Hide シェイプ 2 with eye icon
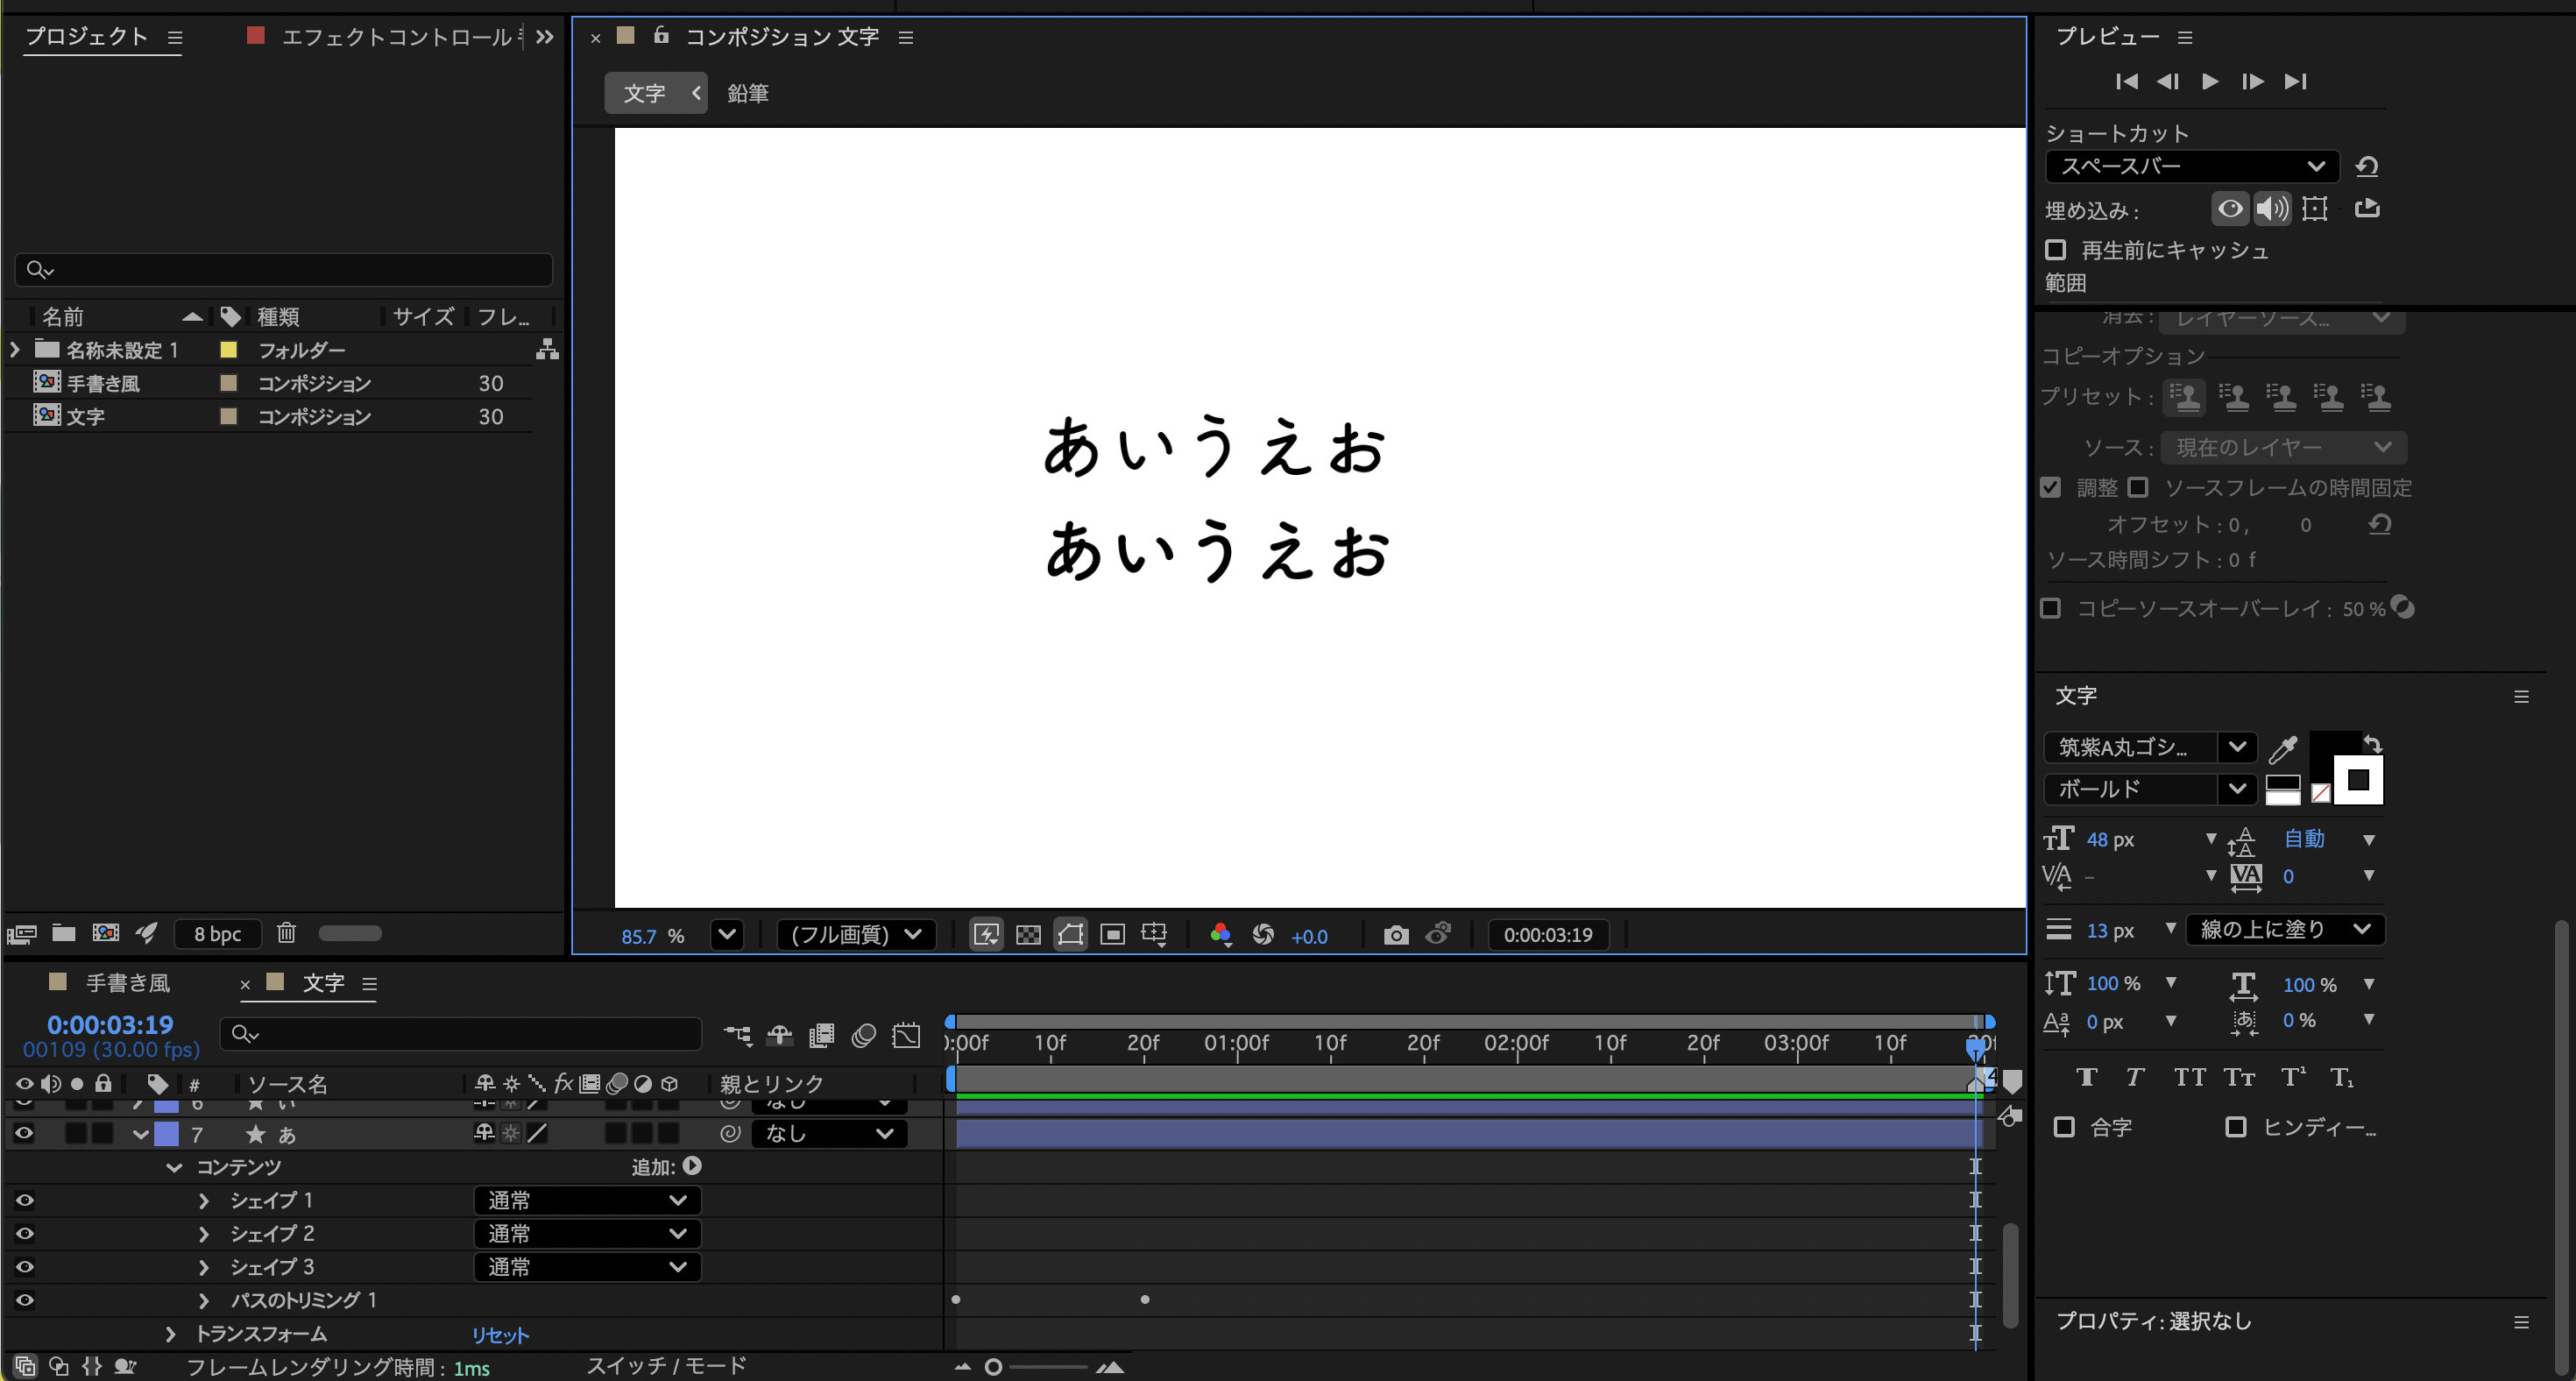 tap(25, 1233)
